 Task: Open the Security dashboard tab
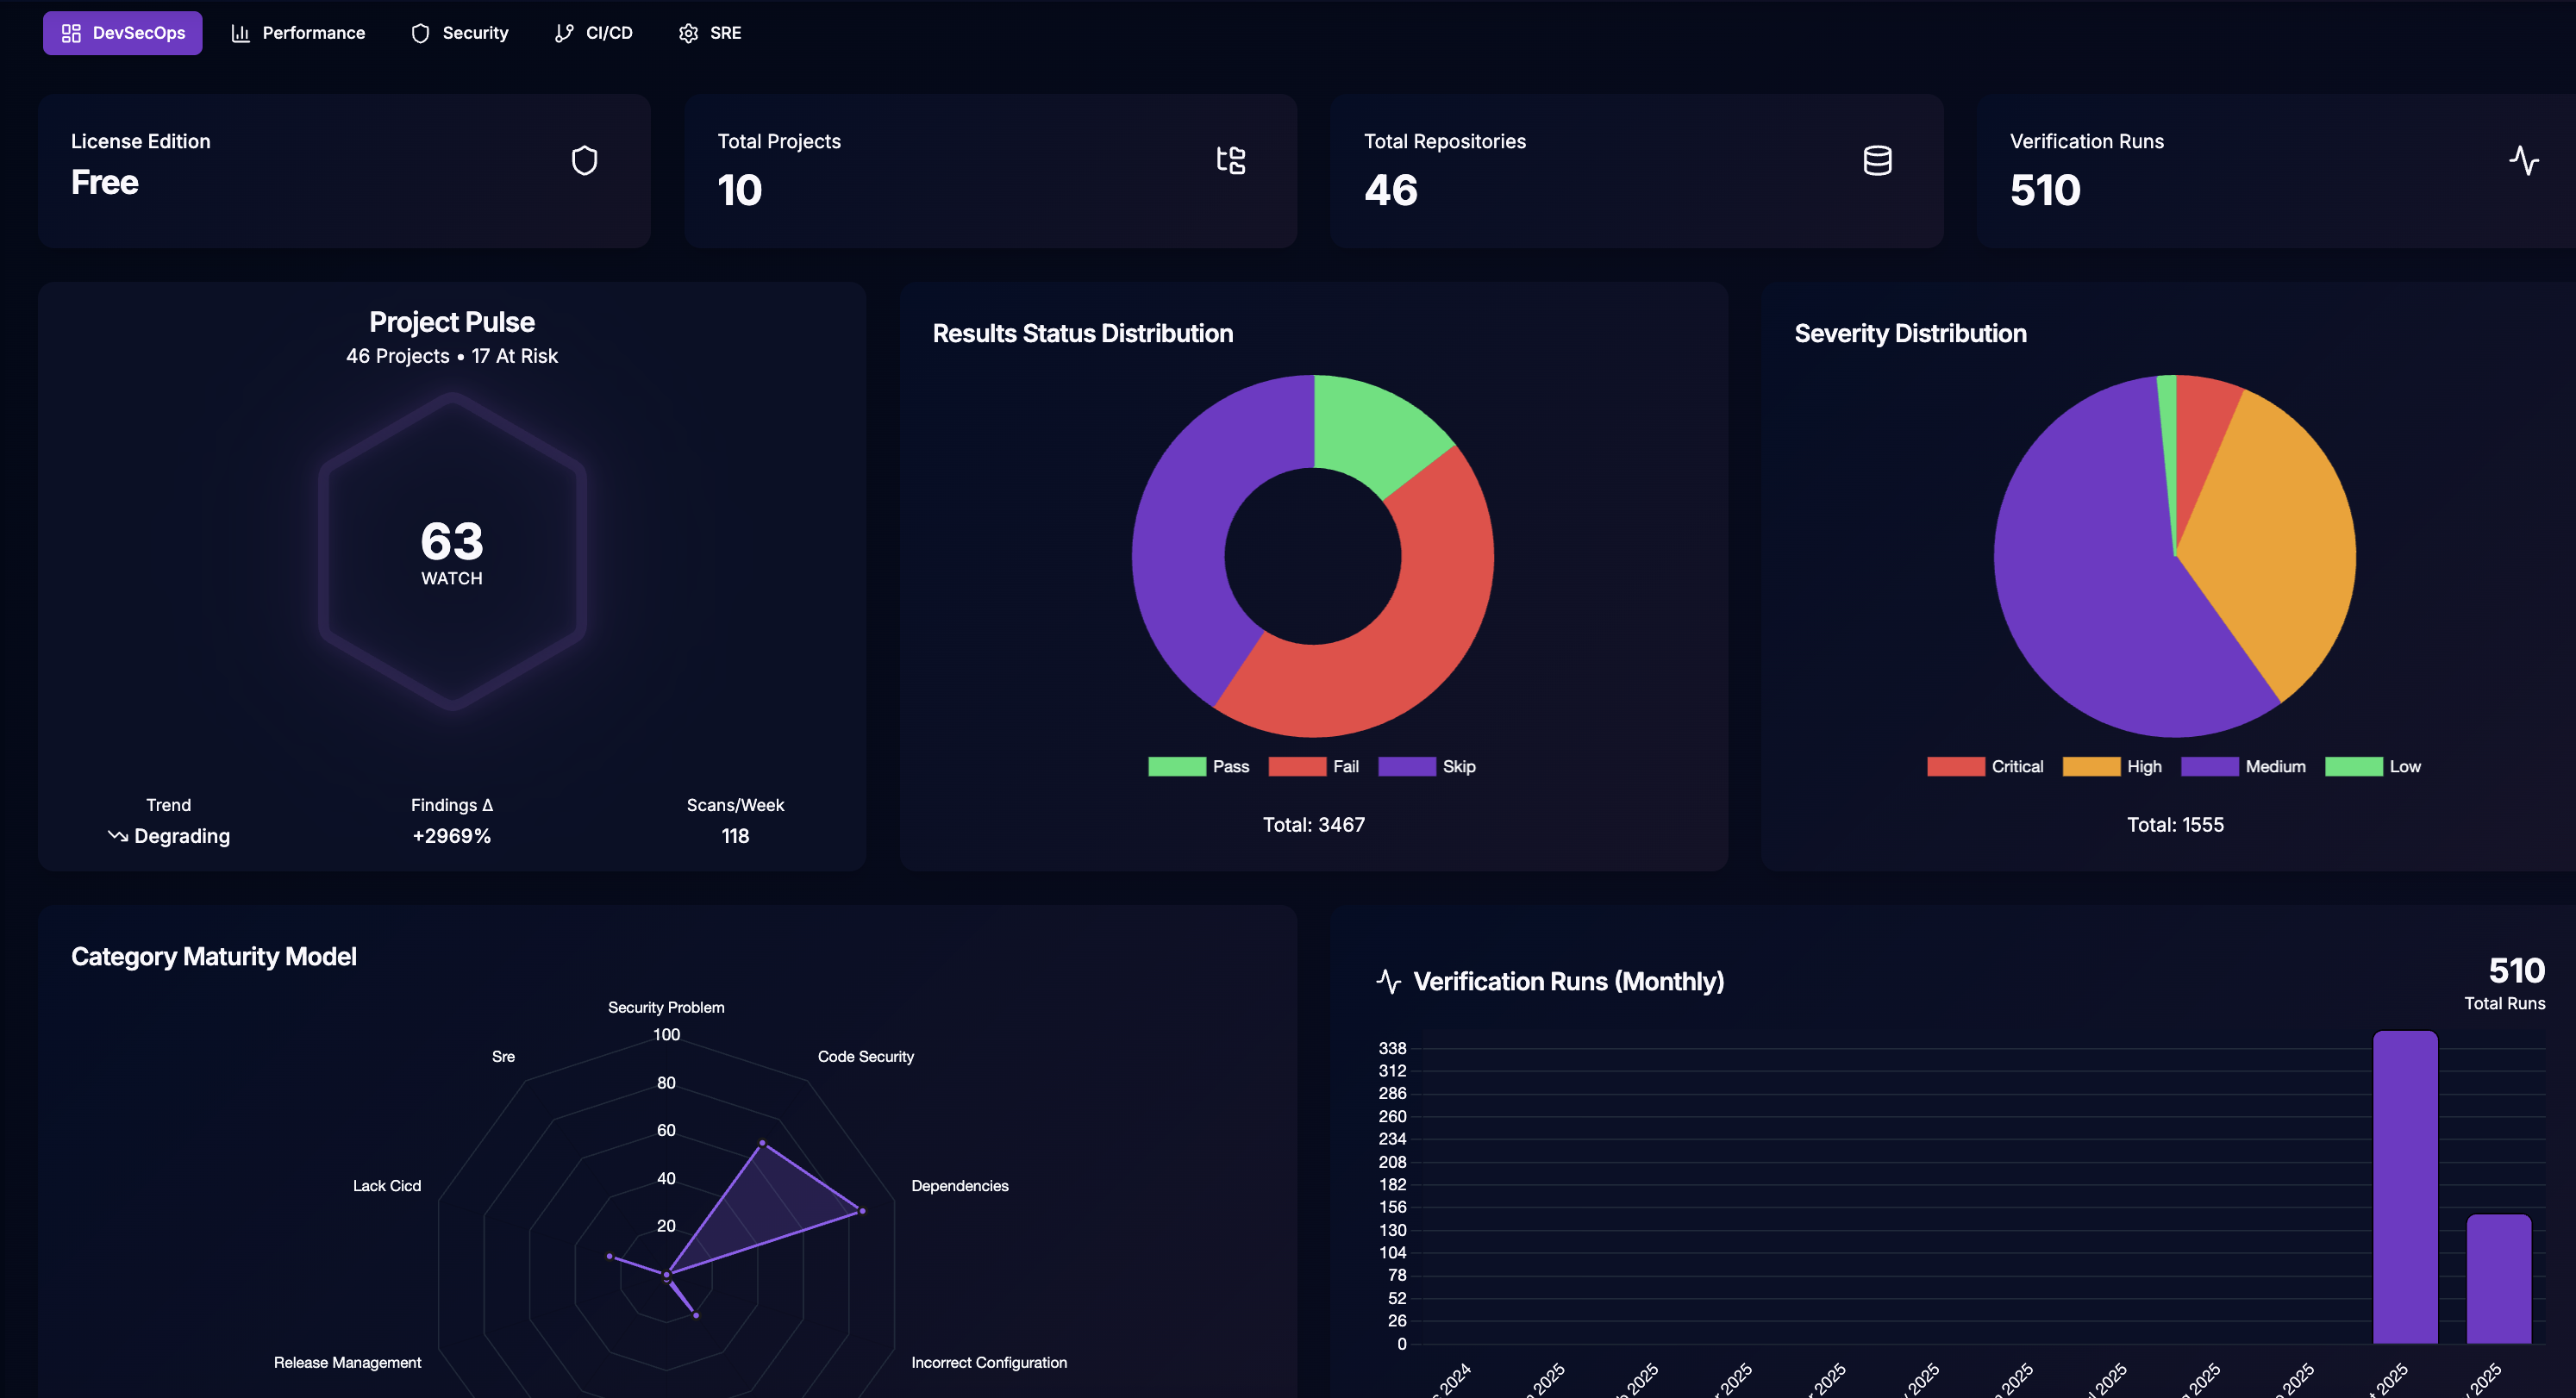point(459,32)
